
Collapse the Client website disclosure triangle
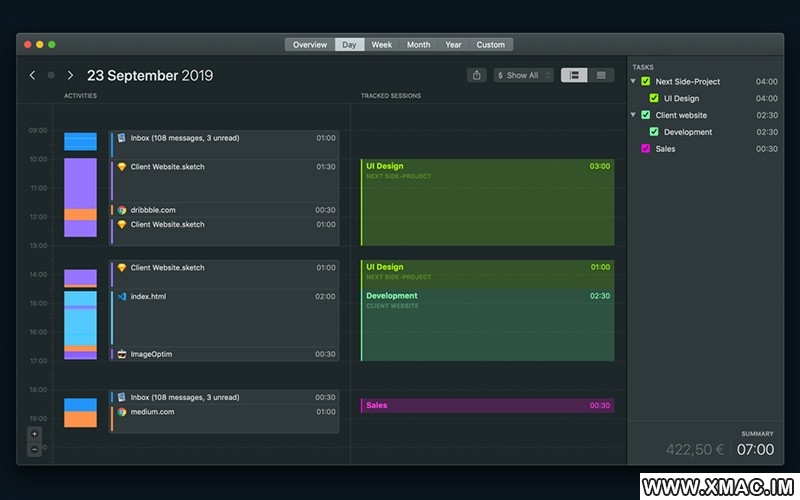pos(633,115)
